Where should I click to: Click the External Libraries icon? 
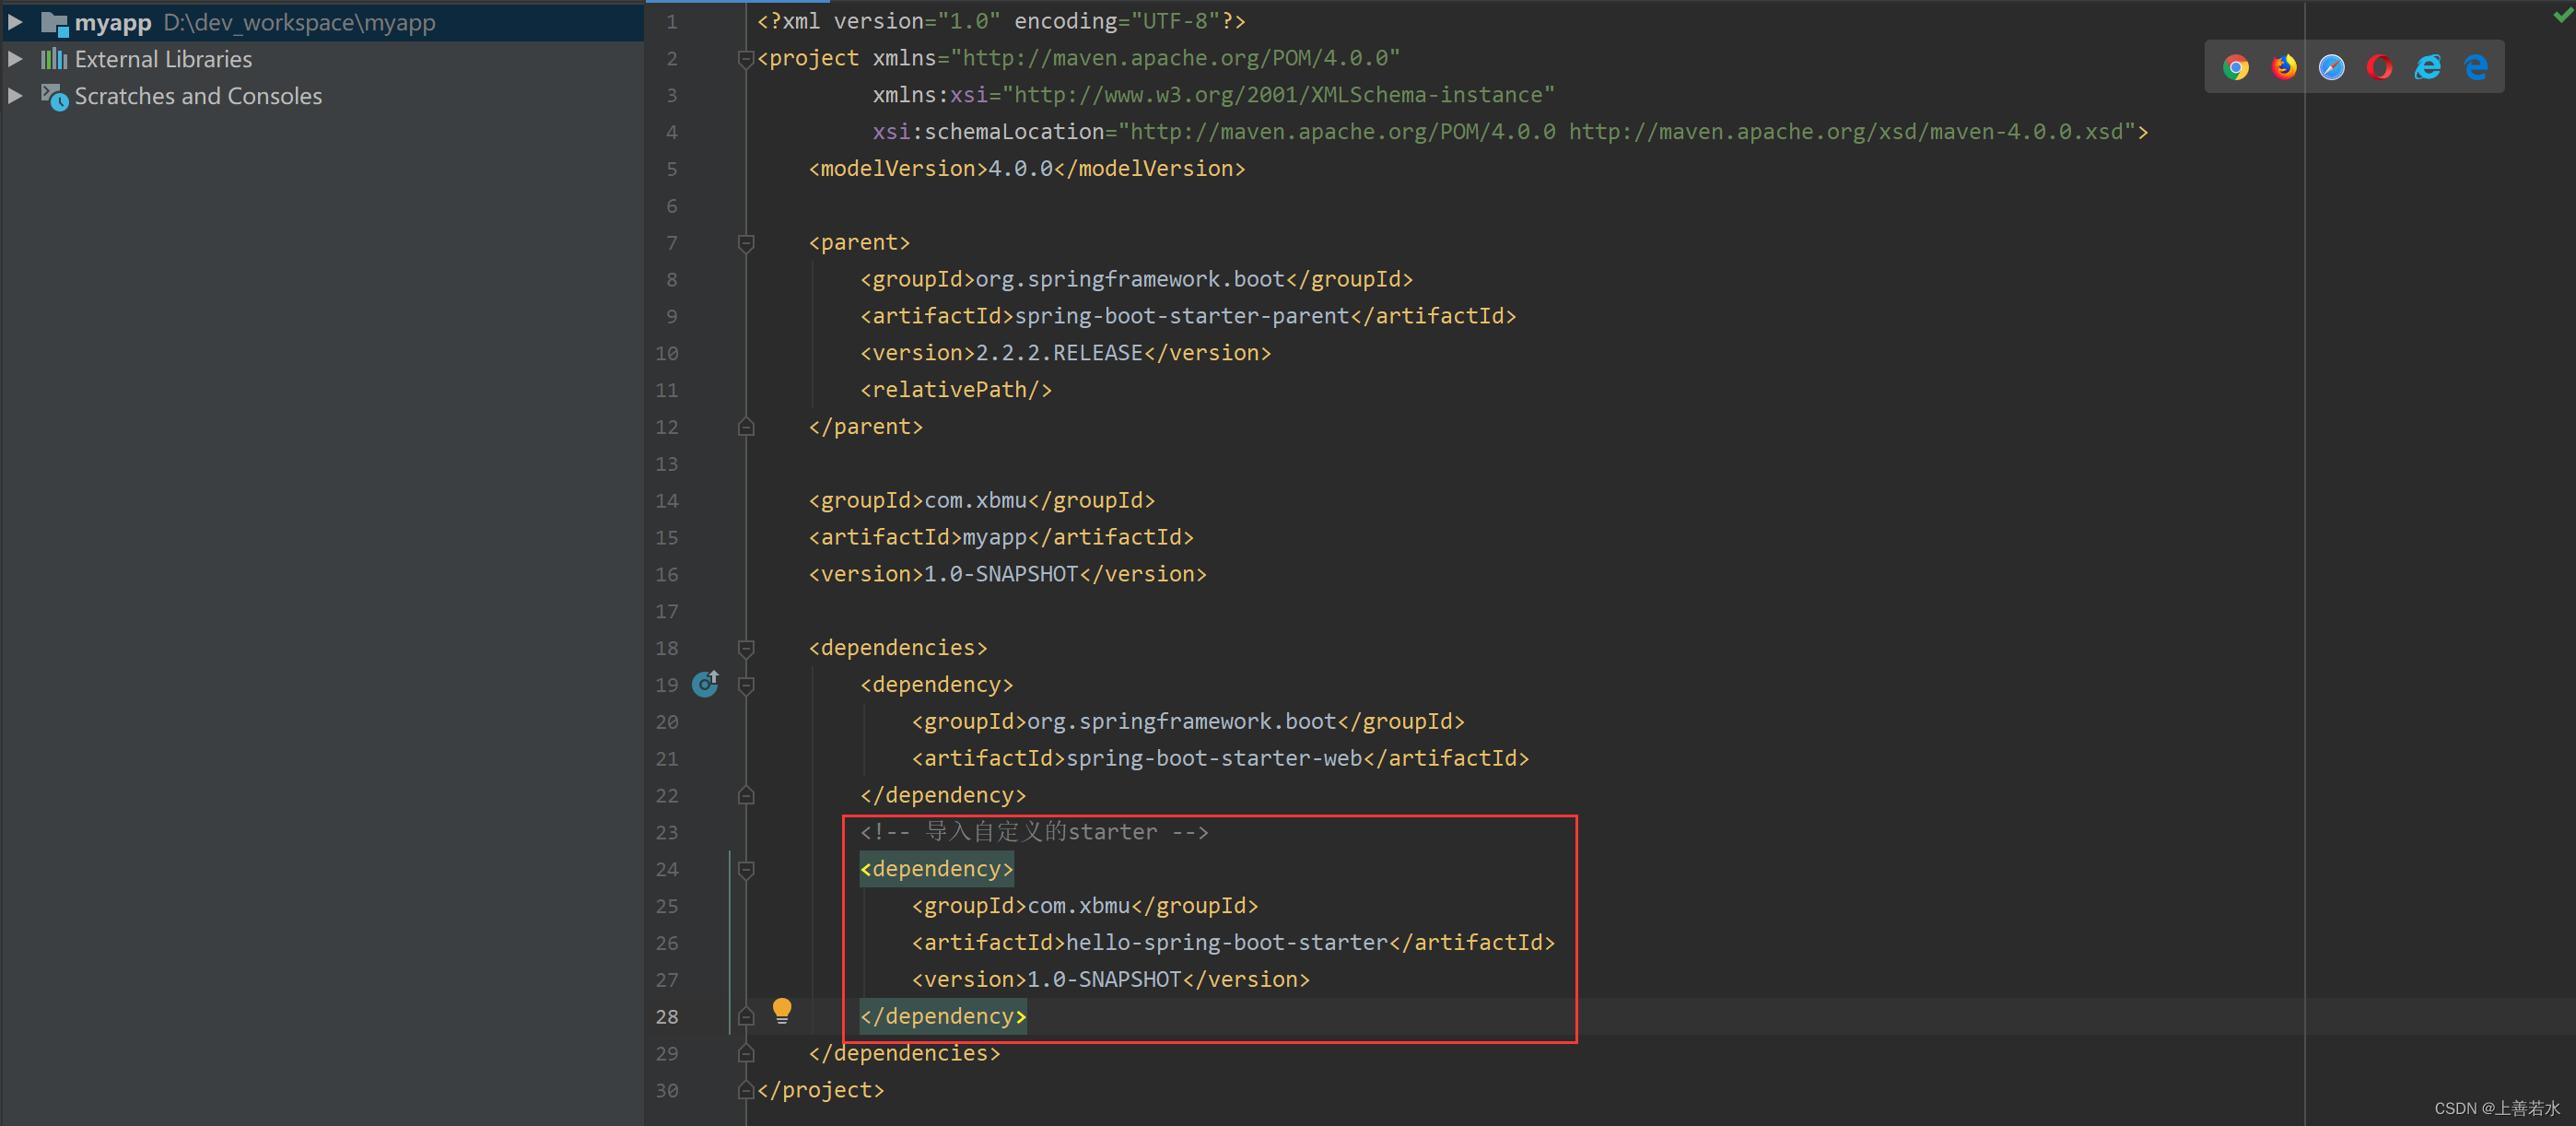tap(54, 59)
